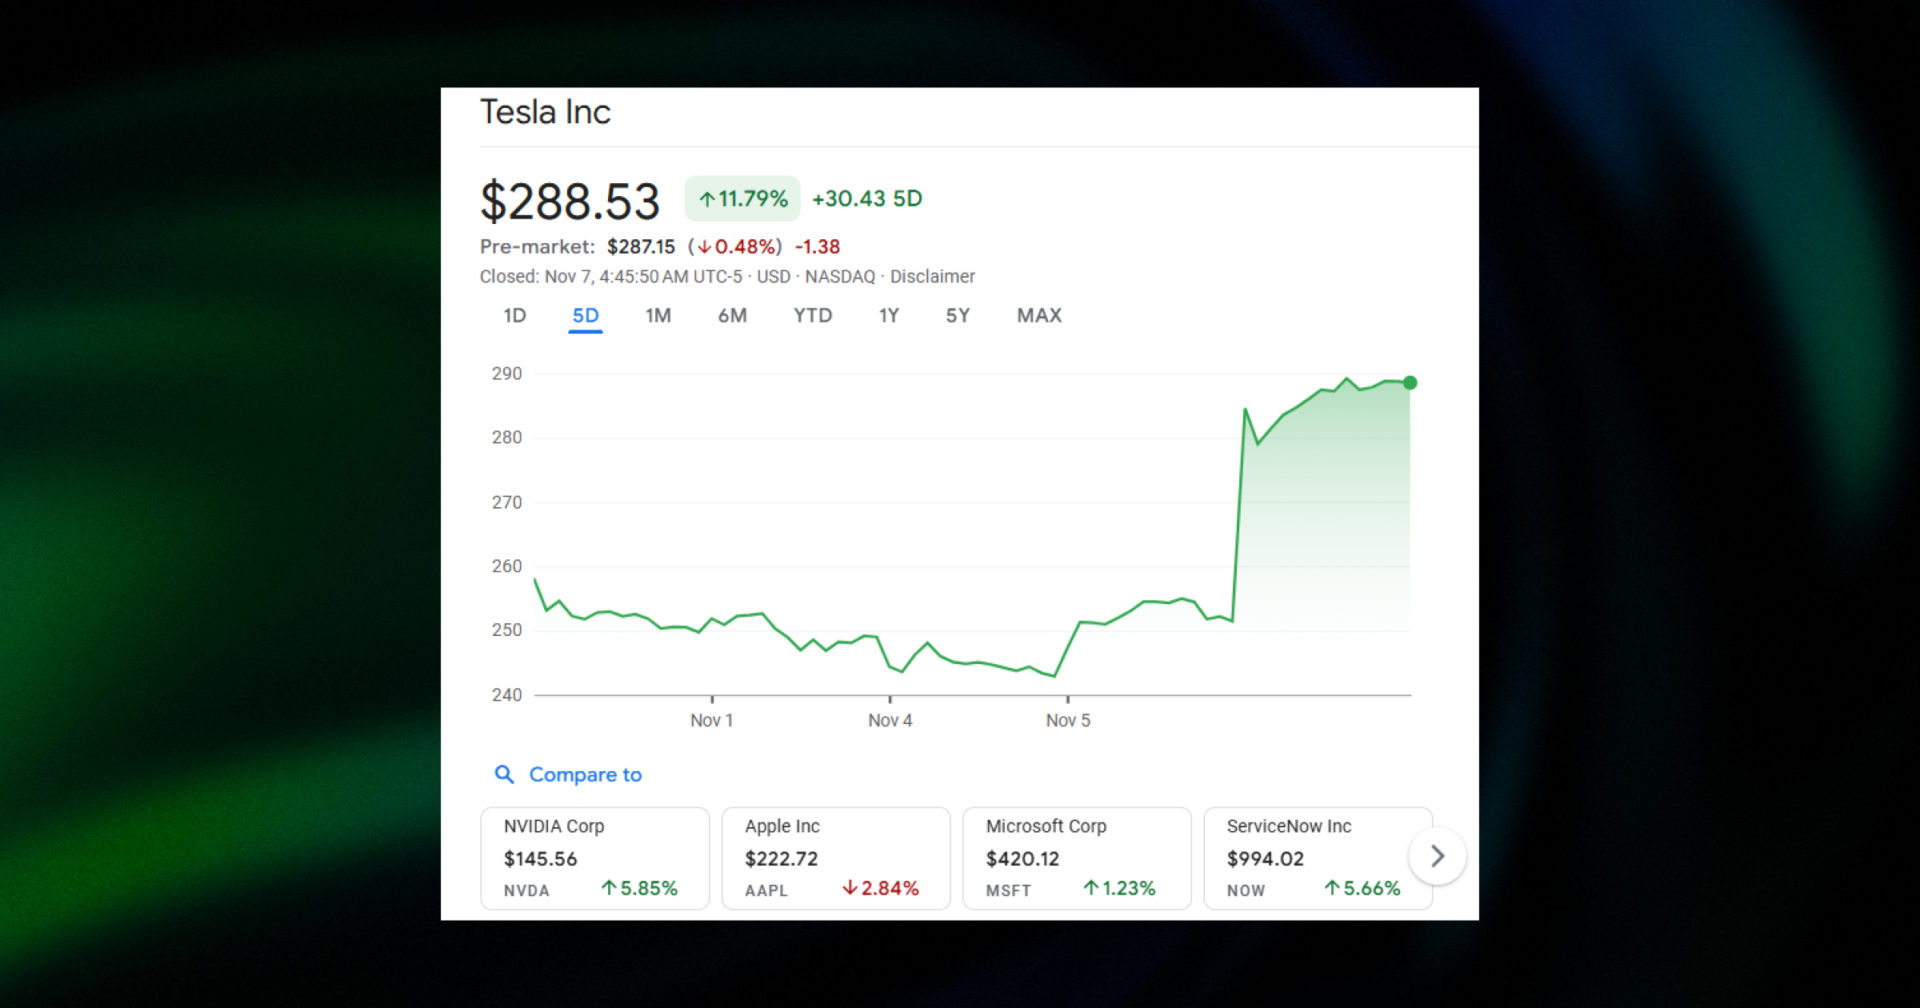Open the Microsoft Corp comparison card

(x=1076, y=858)
